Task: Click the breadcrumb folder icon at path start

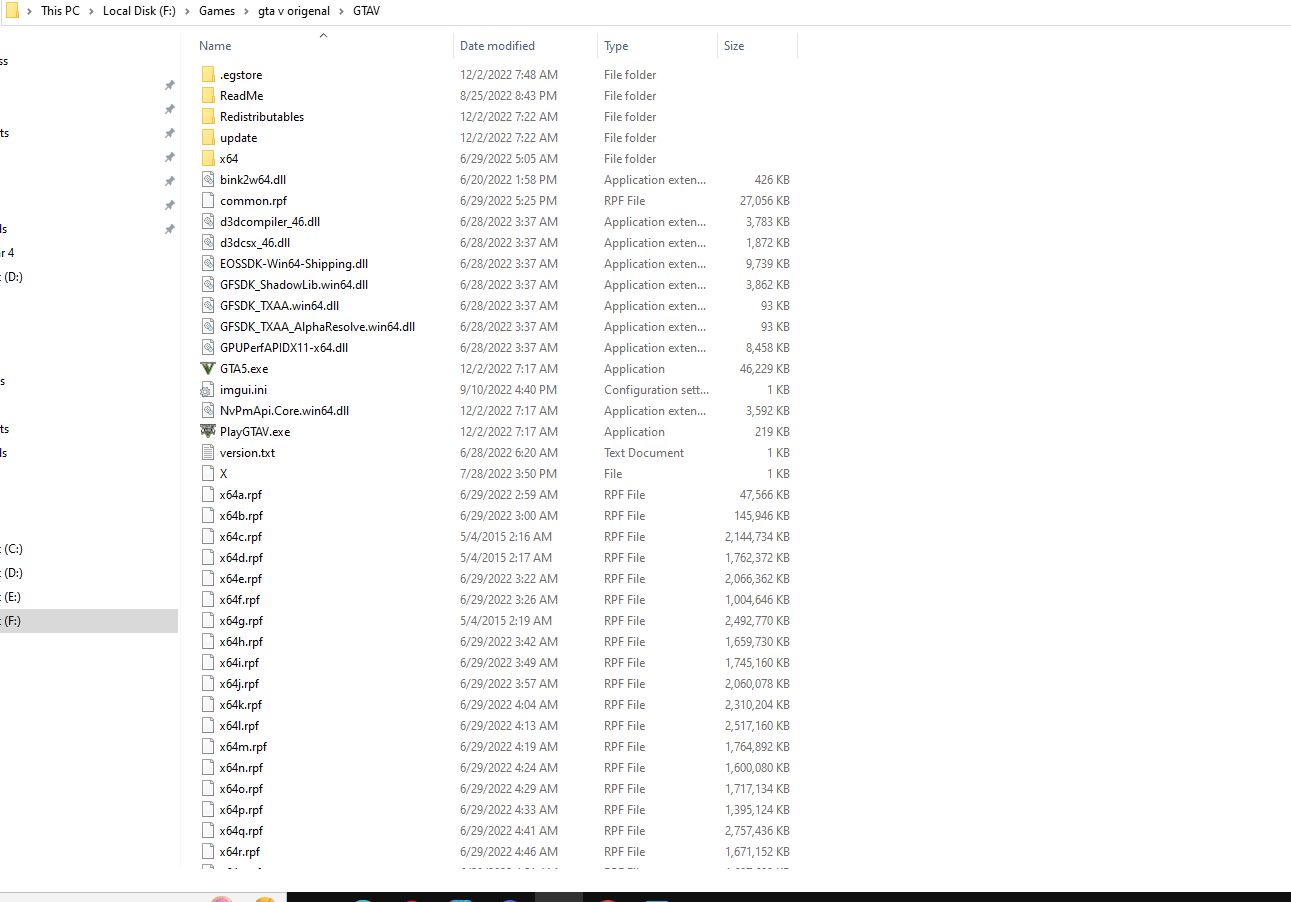Action: (12, 10)
